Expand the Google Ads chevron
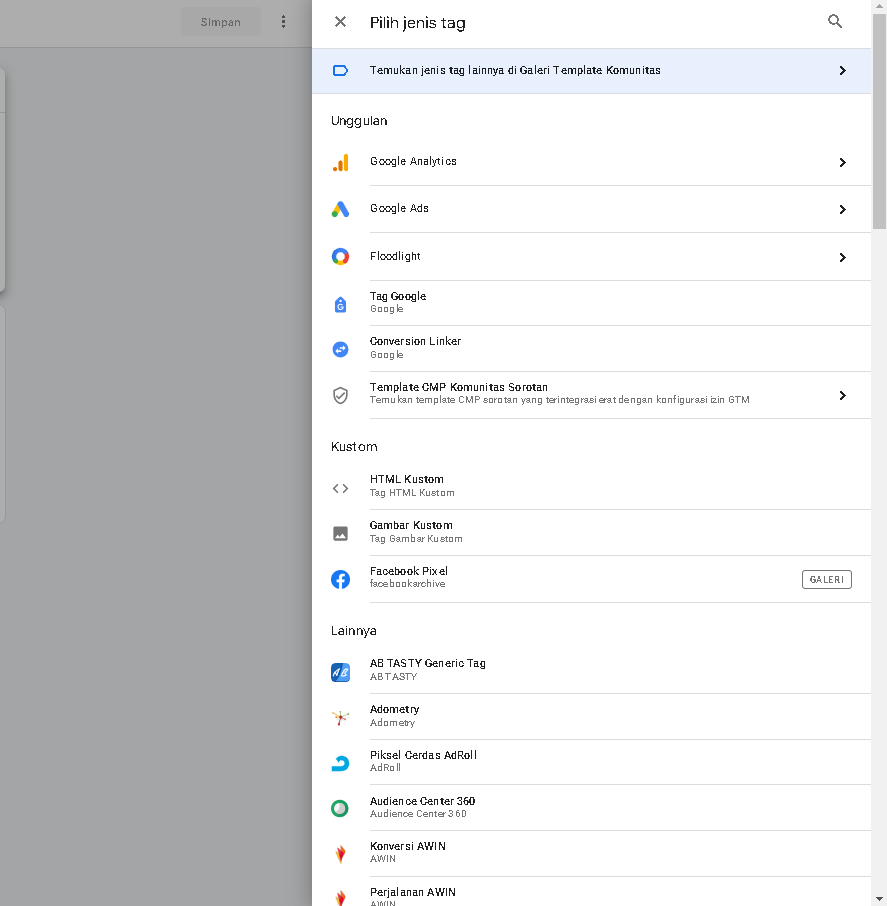 click(843, 209)
